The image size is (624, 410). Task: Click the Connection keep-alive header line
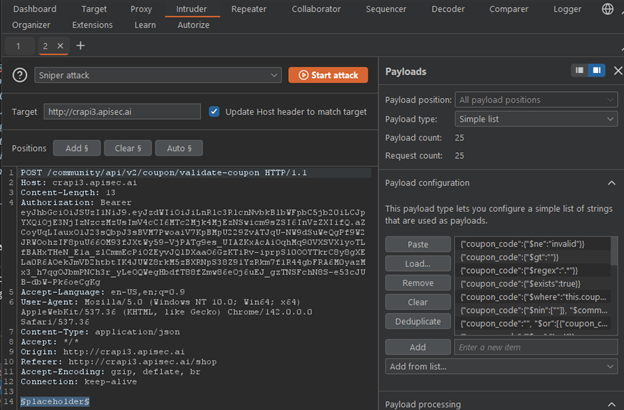[78, 382]
